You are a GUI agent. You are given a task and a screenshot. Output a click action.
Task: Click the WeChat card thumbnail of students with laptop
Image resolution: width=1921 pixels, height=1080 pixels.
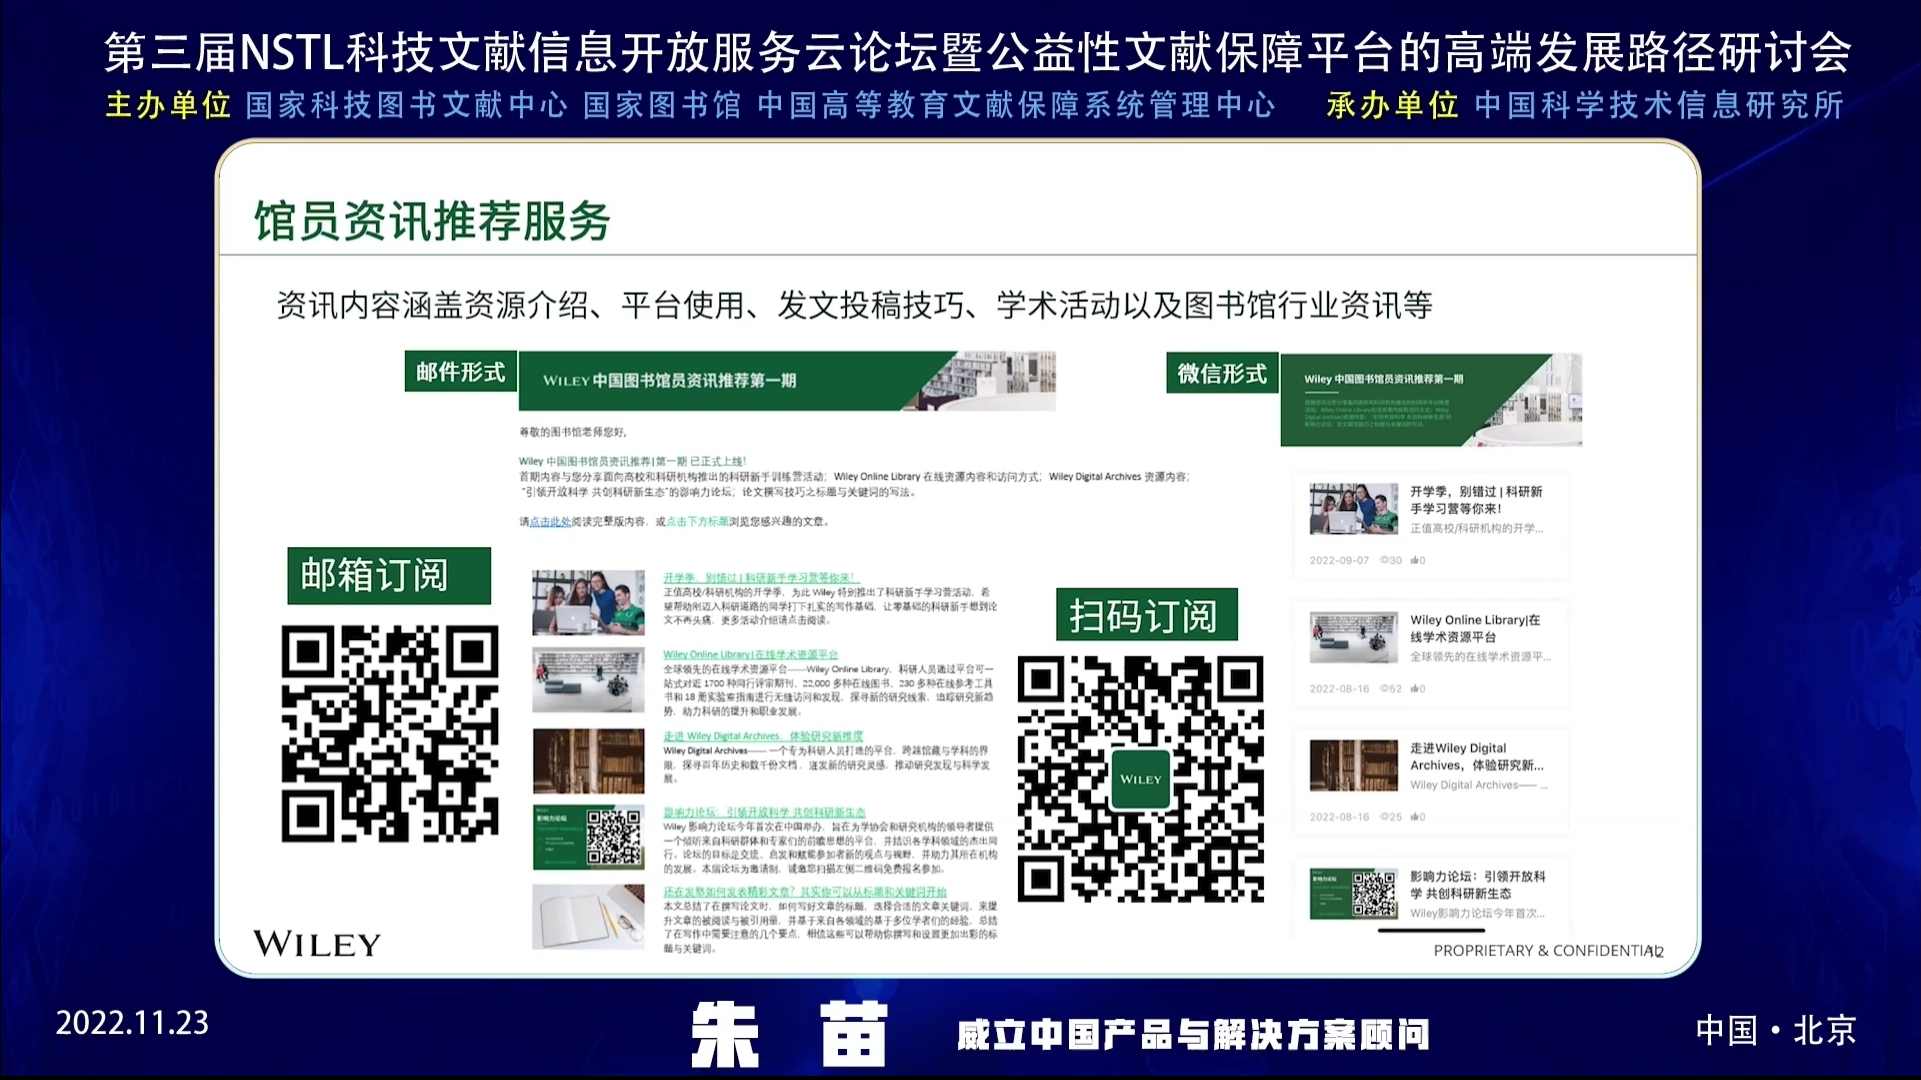click(x=1354, y=509)
